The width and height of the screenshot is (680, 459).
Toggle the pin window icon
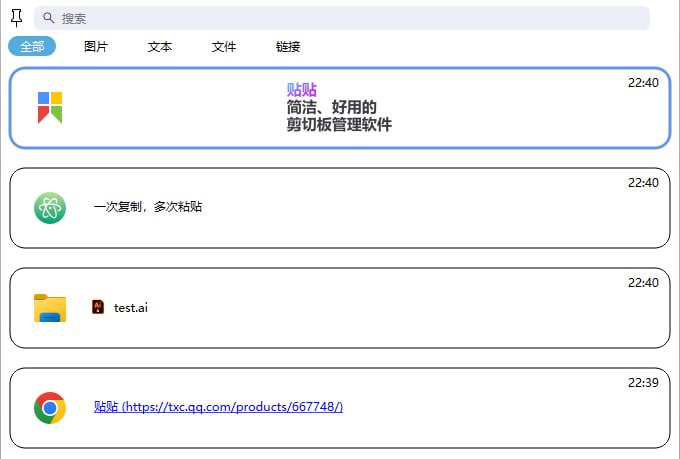coord(17,17)
